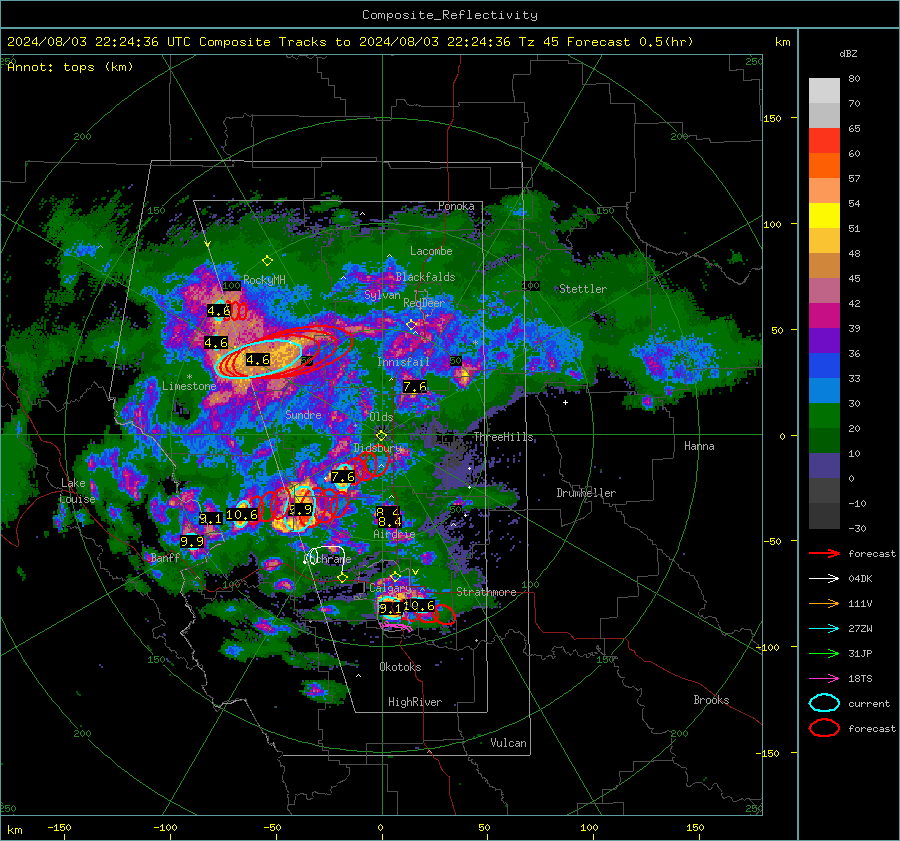Click the 8.4 tops label above Airdrie
This screenshot has height=841, width=900.
coord(390,522)
